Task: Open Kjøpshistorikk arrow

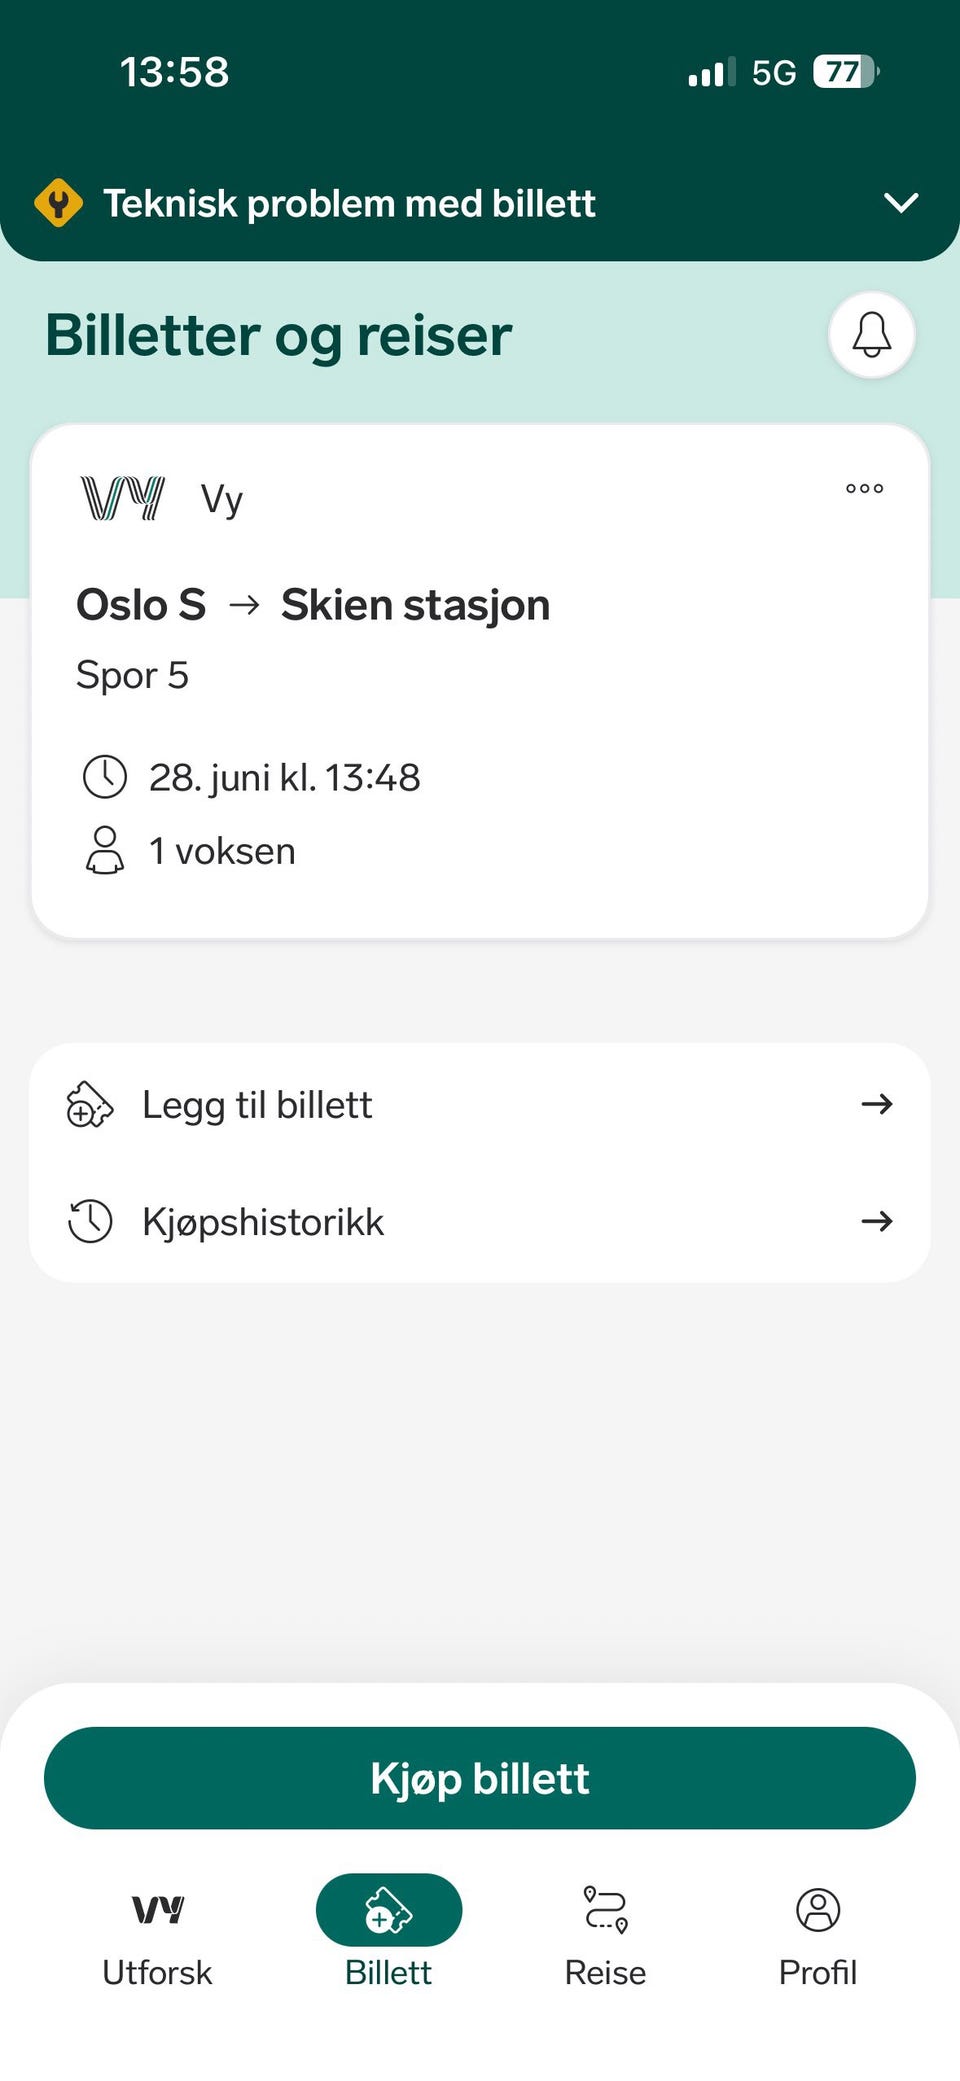Action: [x=877, y=1221]
